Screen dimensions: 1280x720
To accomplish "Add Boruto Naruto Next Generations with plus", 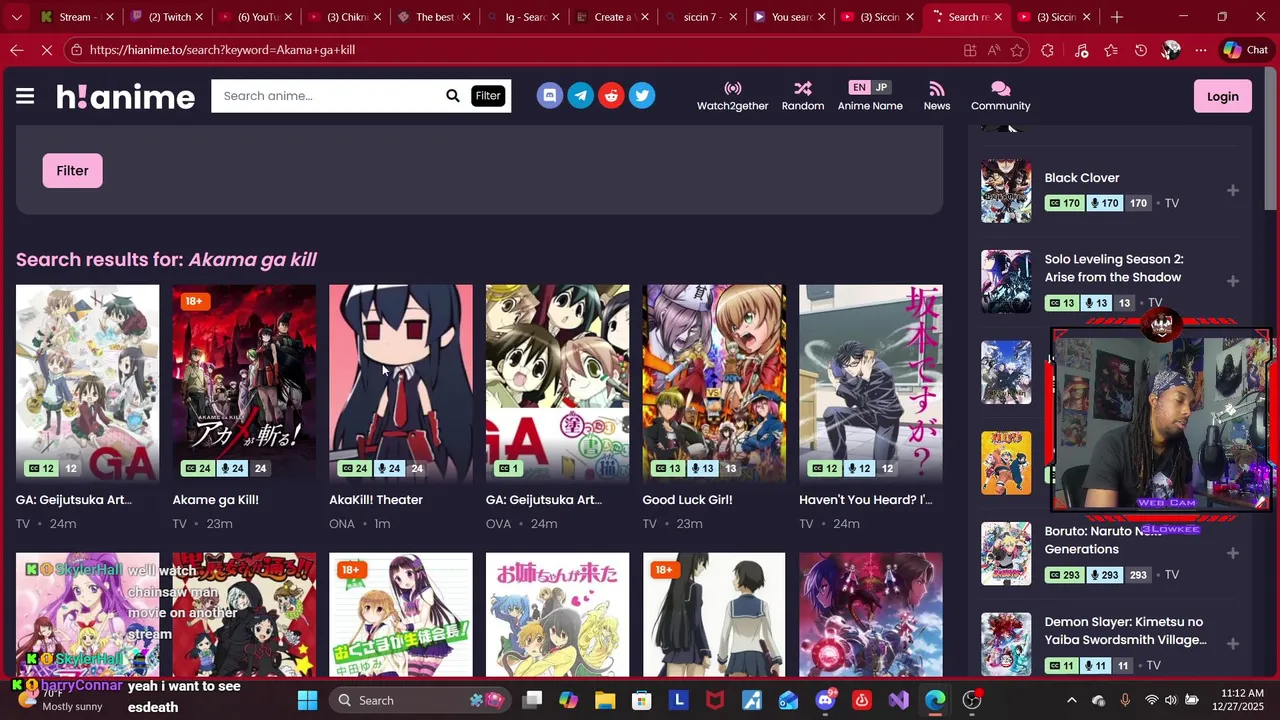I will point(1233,553).
